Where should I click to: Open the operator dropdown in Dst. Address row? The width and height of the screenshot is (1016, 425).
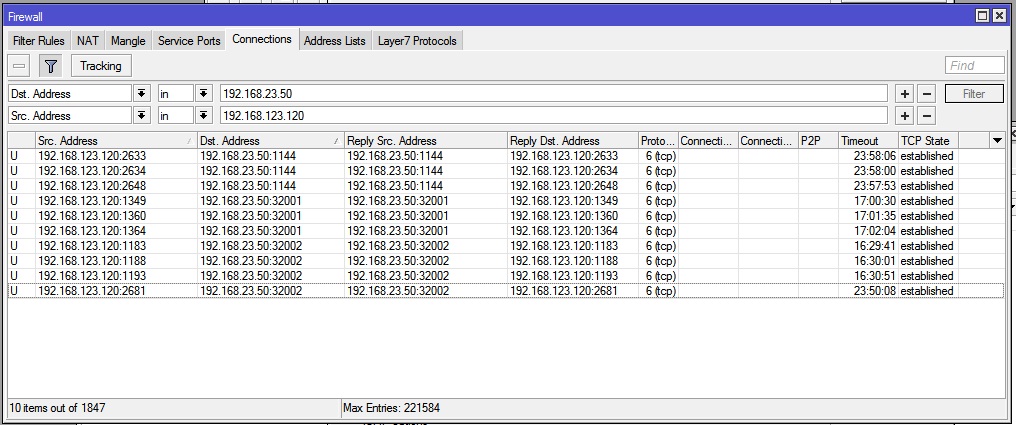203,94
